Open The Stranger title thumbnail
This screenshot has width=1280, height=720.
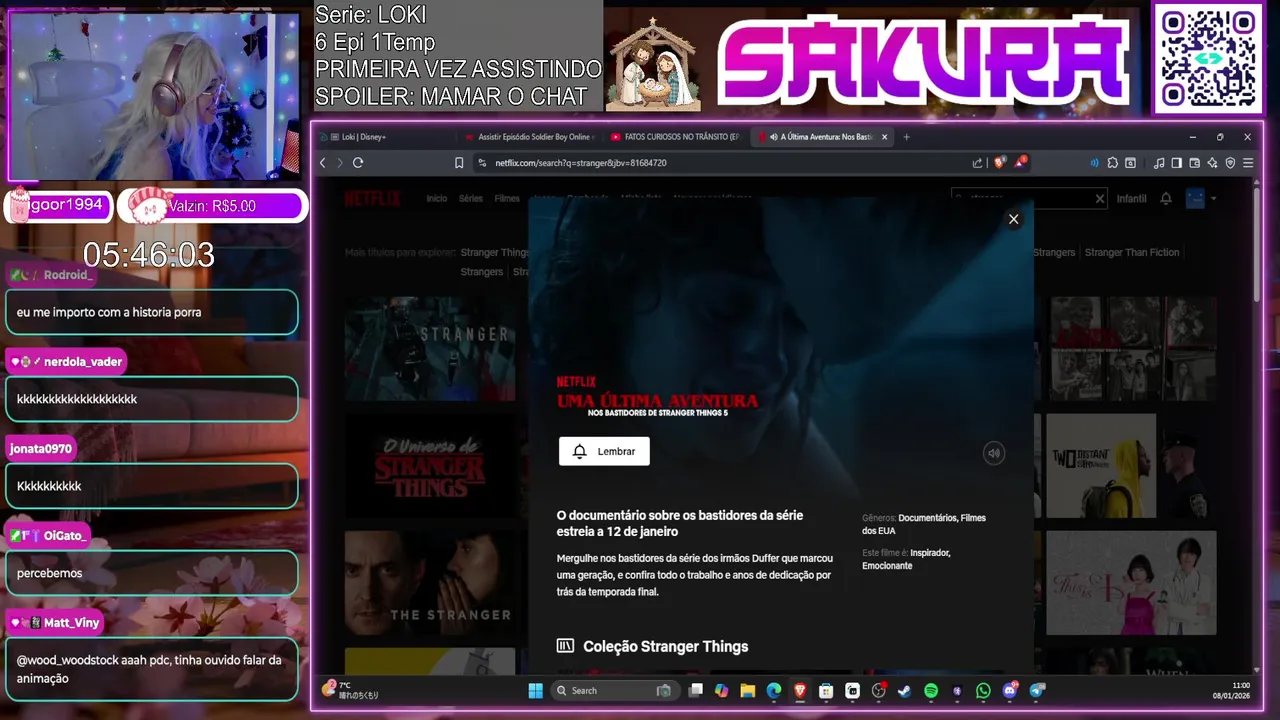(430, 582)
